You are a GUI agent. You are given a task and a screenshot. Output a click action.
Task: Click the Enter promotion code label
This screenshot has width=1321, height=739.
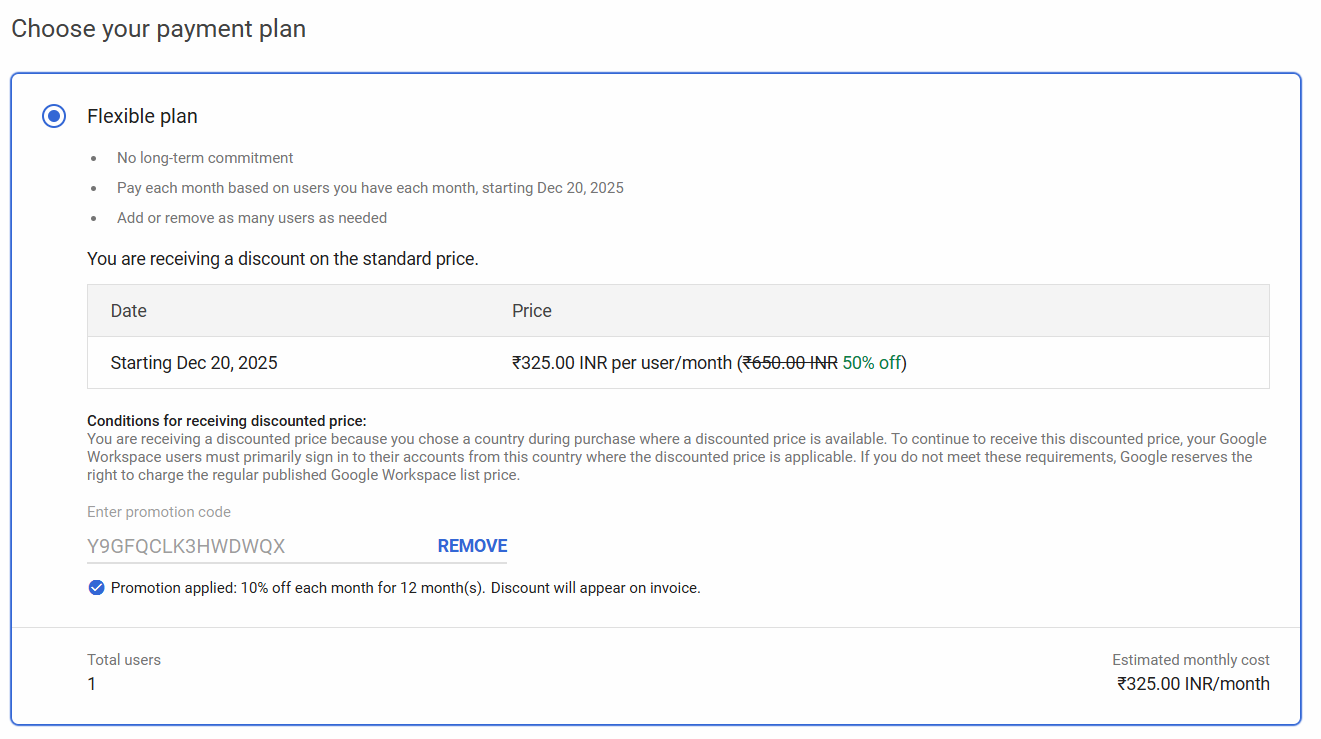click(159, 512)
